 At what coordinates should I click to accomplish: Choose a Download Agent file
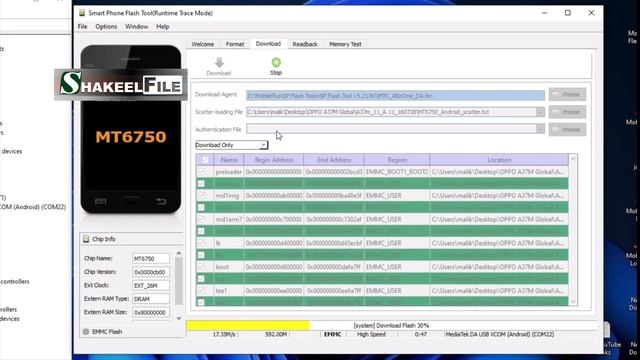(567, 94)
